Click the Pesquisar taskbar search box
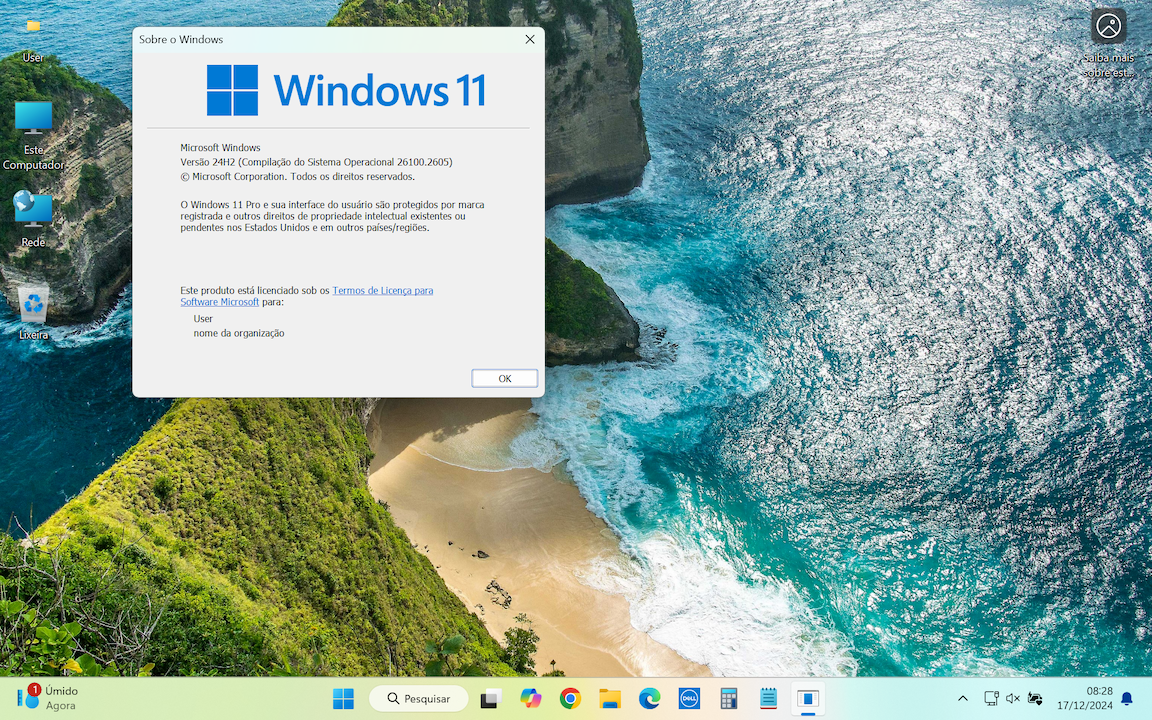The image size is (1152, 720). pos(418,699)
